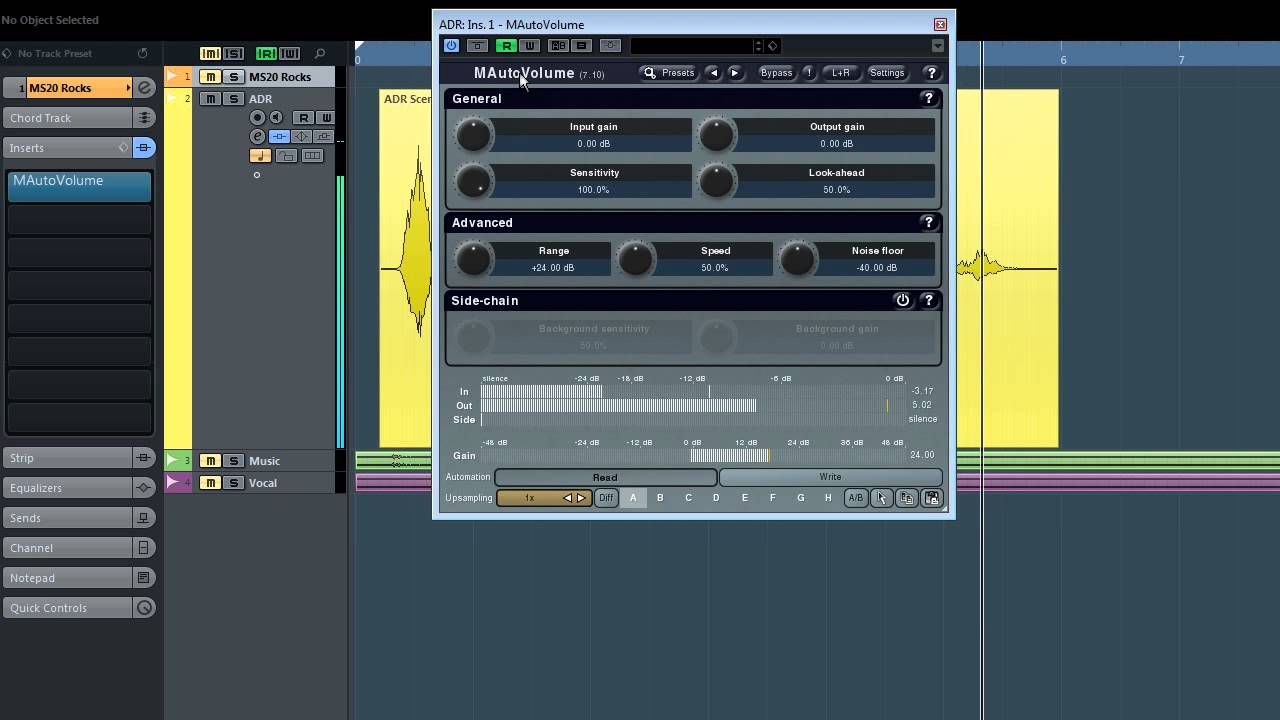The width and height of the screenshot is (1280, 720).
Task: Expand the Equalizers inspector section
Action: [69, 488]
